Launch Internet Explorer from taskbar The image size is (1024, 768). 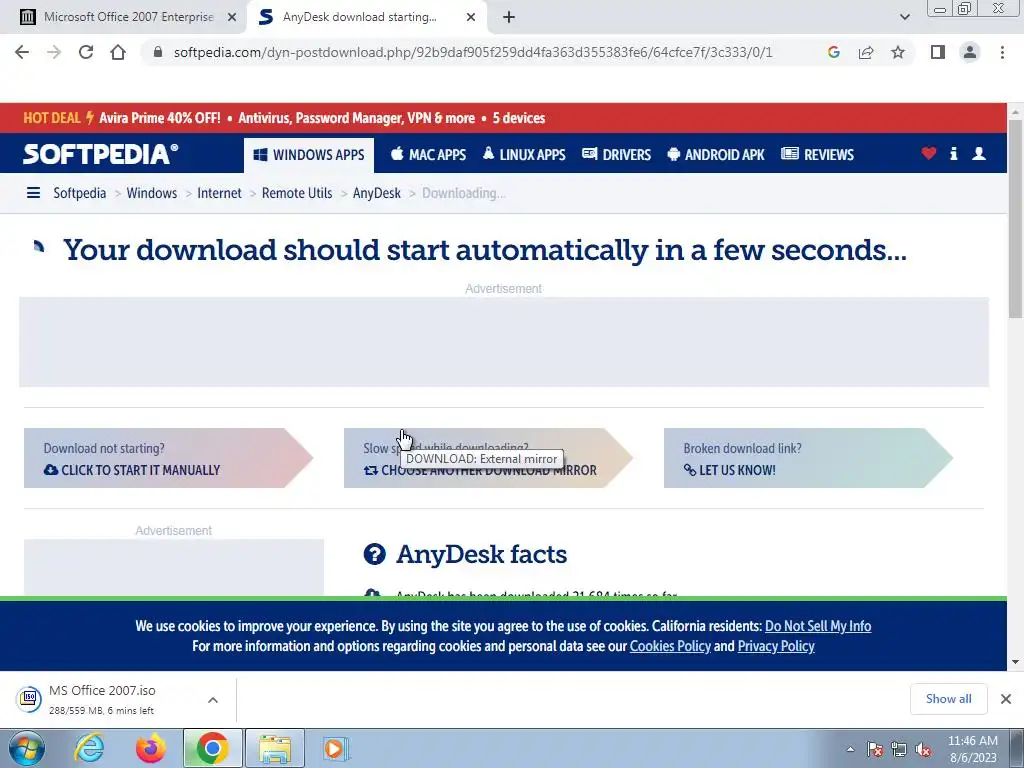(88, 748)
